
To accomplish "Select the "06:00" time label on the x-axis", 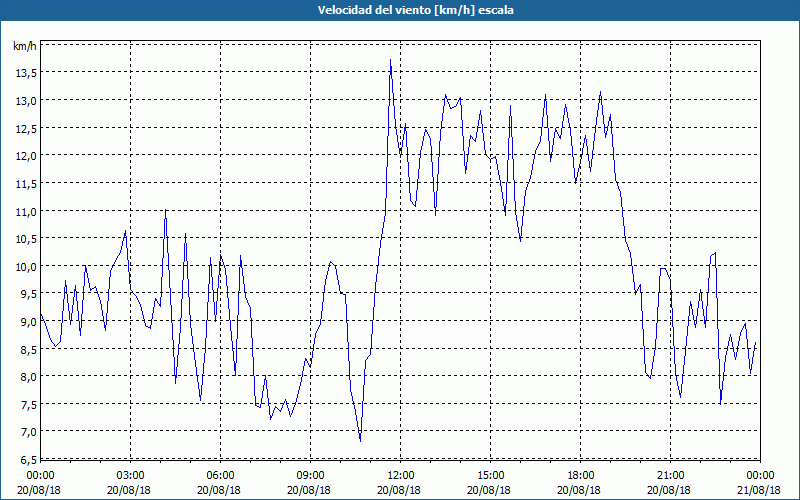I will click(220, 476).
